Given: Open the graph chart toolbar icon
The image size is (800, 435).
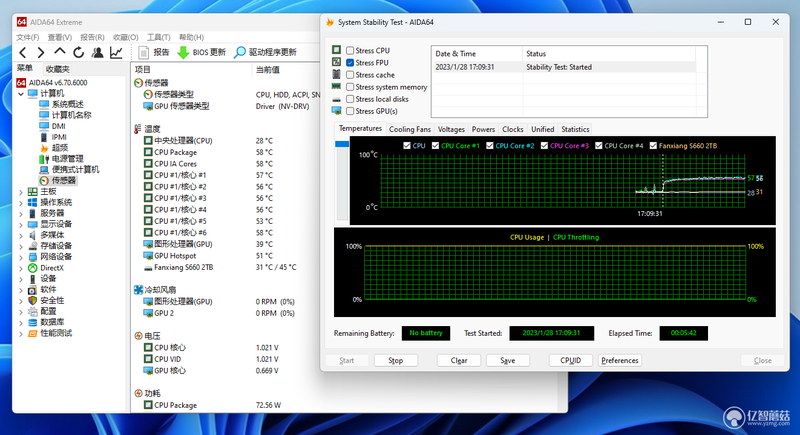Looking at the screenshot, I should coord(116,52).
